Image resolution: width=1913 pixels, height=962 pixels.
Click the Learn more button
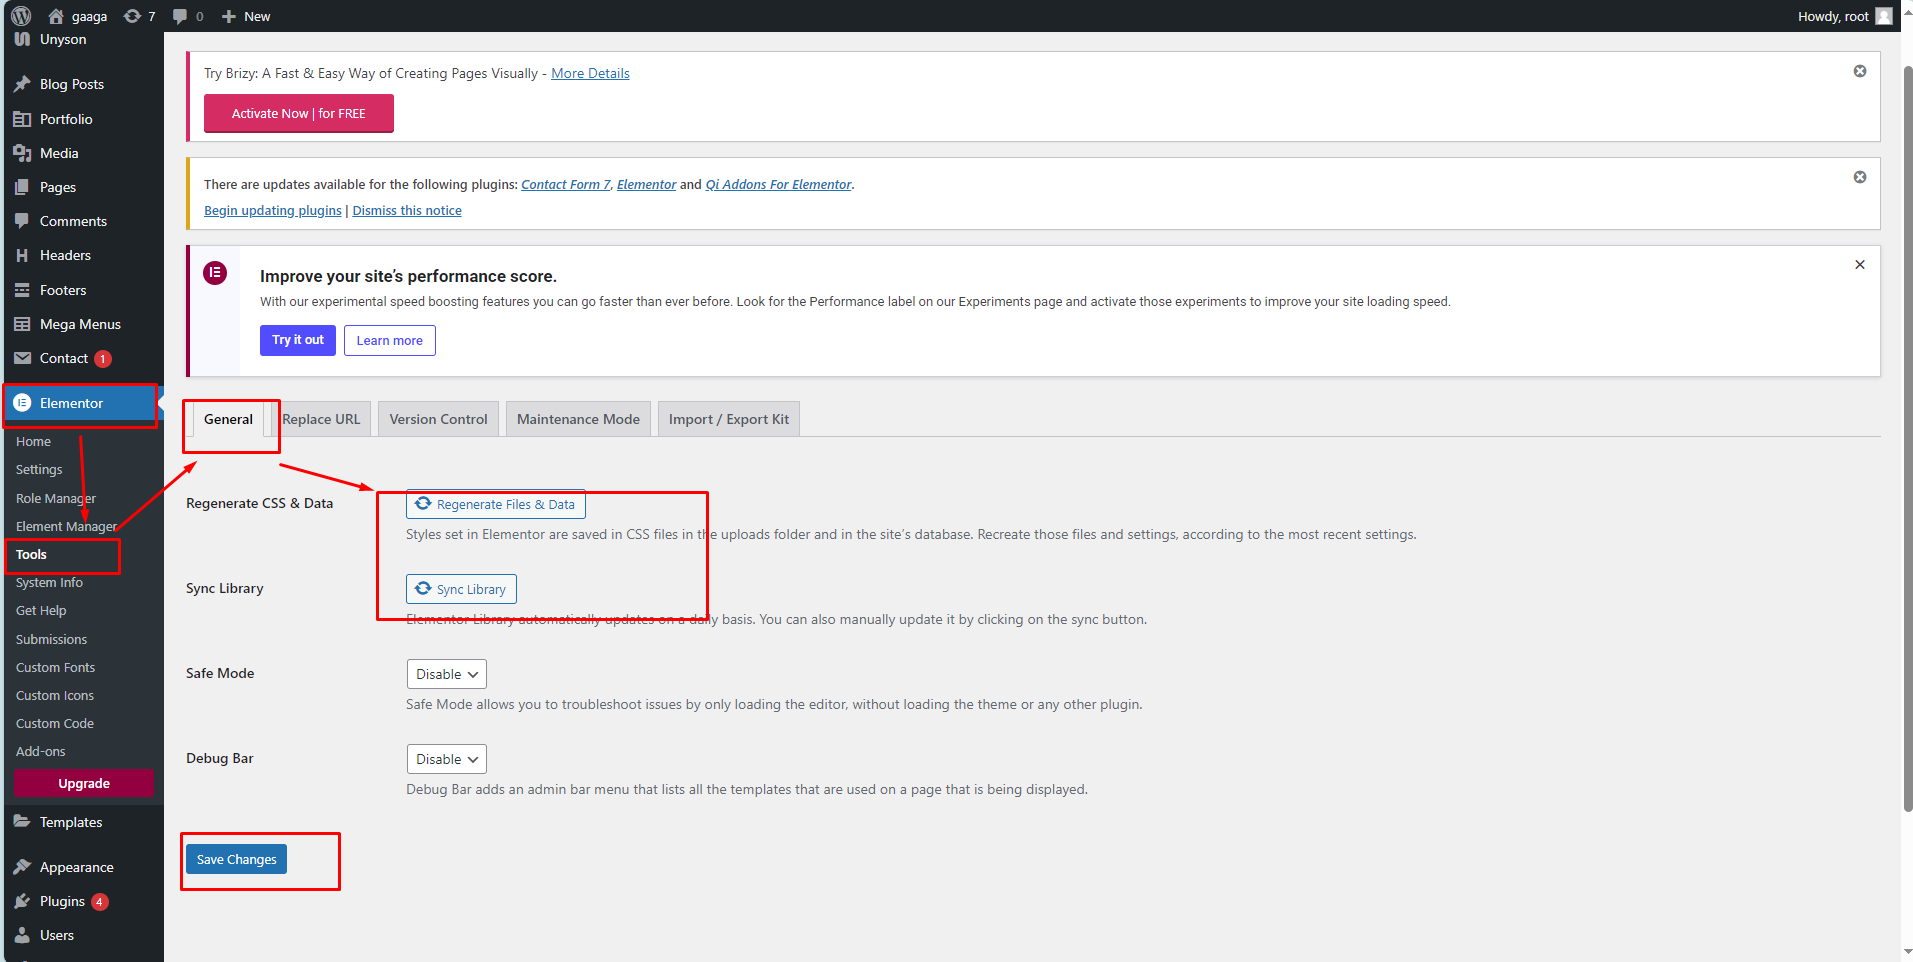tap(390, 340)
